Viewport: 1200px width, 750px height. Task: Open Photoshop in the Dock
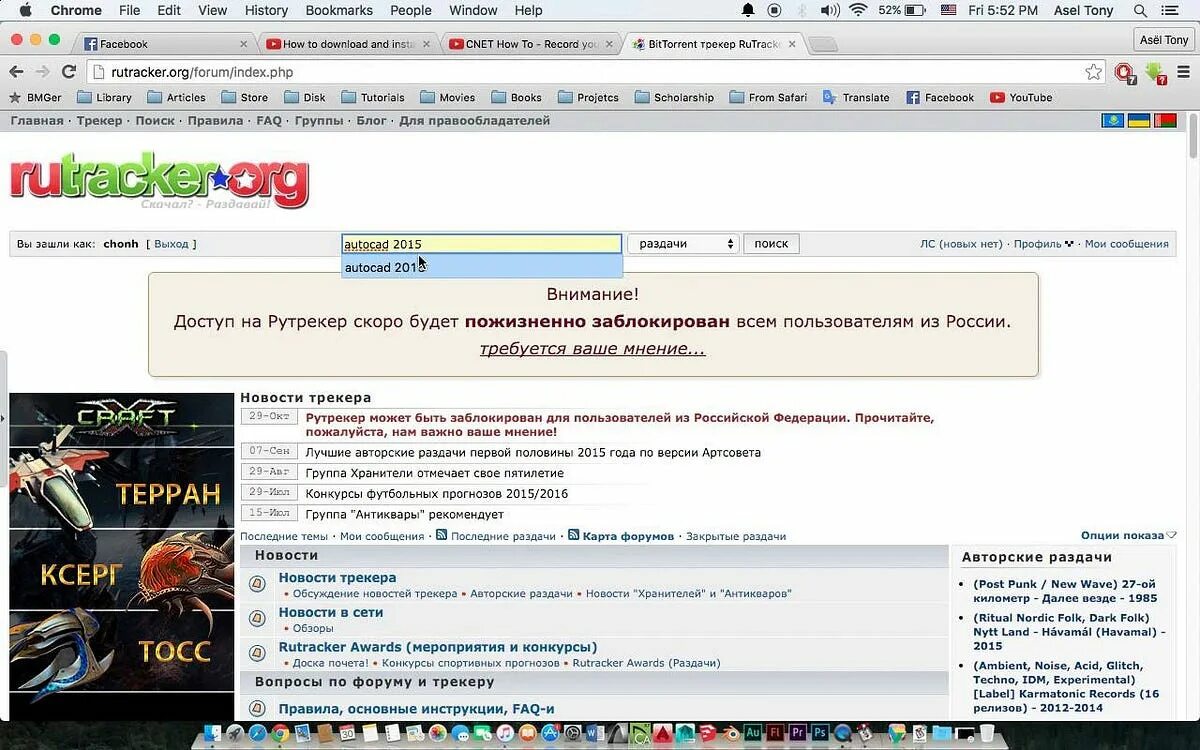click(x=820, y=734)
